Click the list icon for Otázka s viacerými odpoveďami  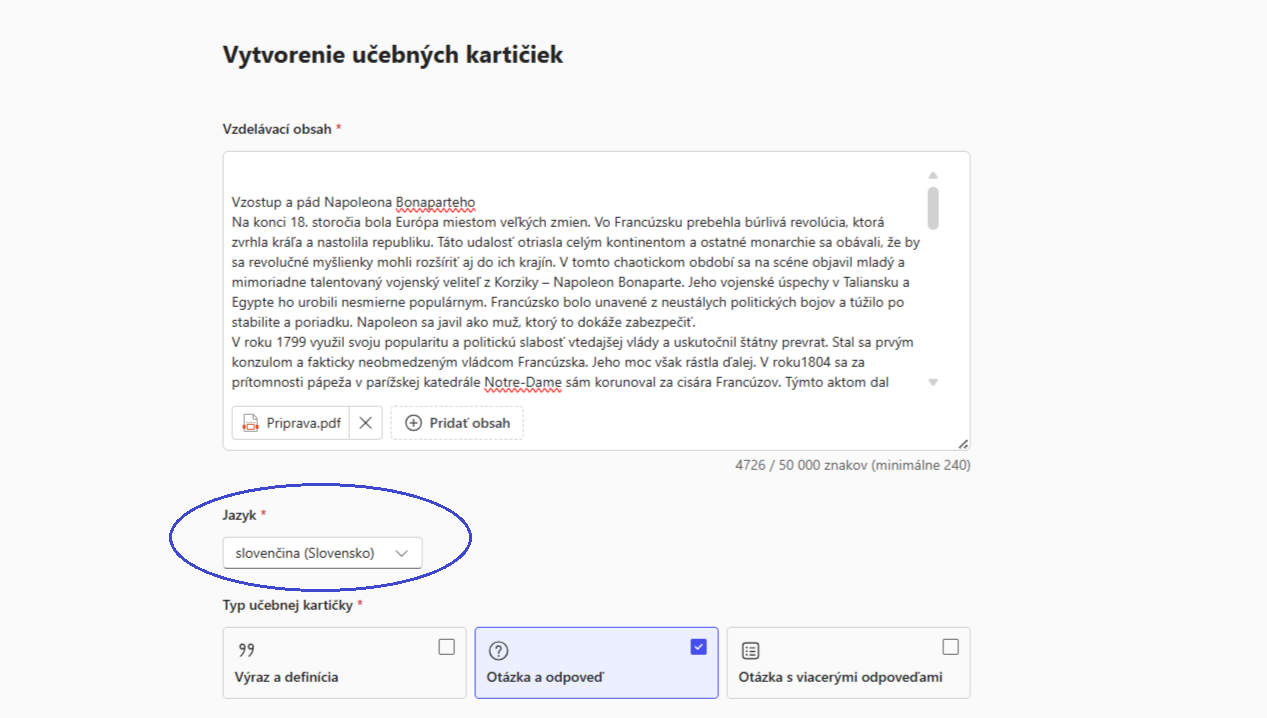(750, 651)
